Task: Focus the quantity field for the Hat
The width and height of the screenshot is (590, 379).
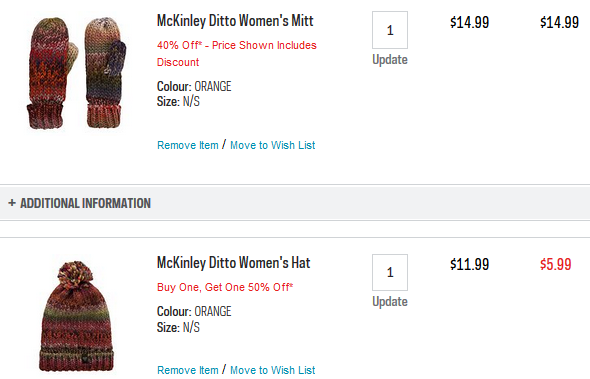Action: [x=390, y=272]
